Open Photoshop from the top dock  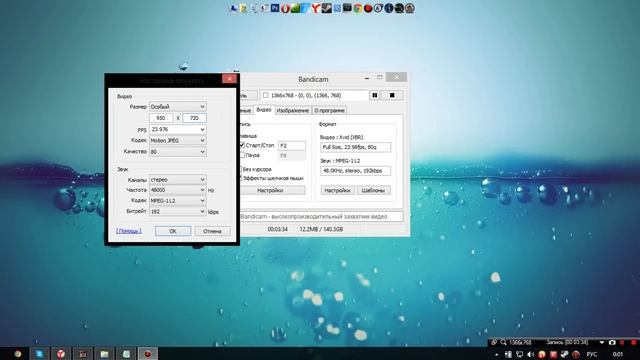pos(275,8)
